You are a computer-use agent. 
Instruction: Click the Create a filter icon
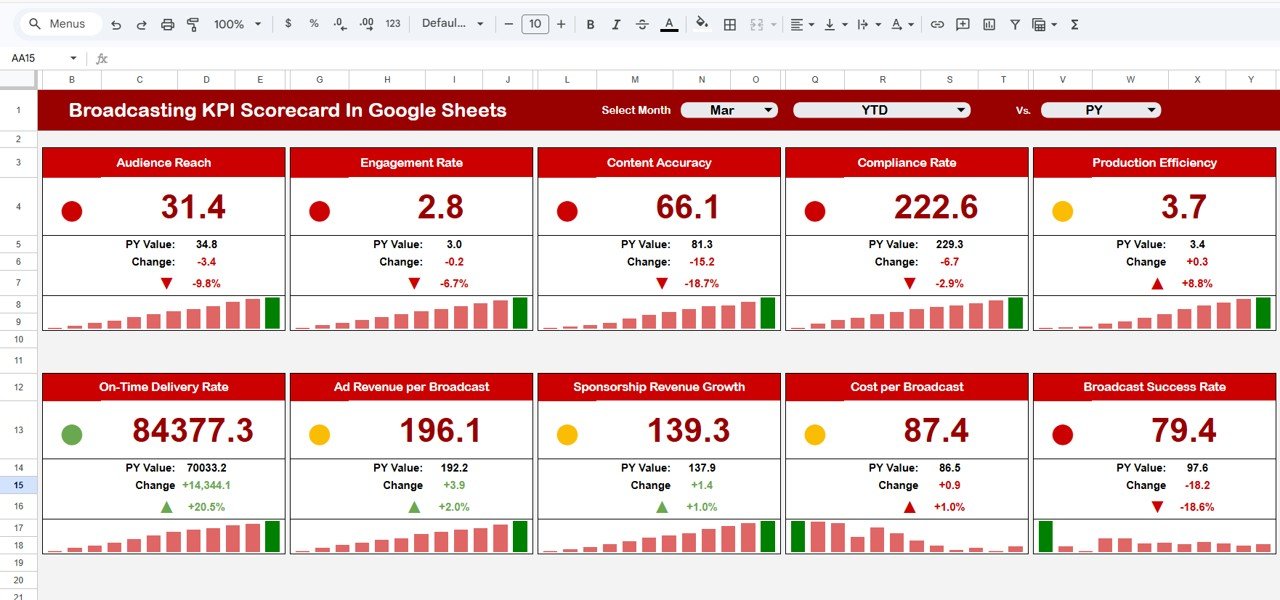click(1014, 23)
